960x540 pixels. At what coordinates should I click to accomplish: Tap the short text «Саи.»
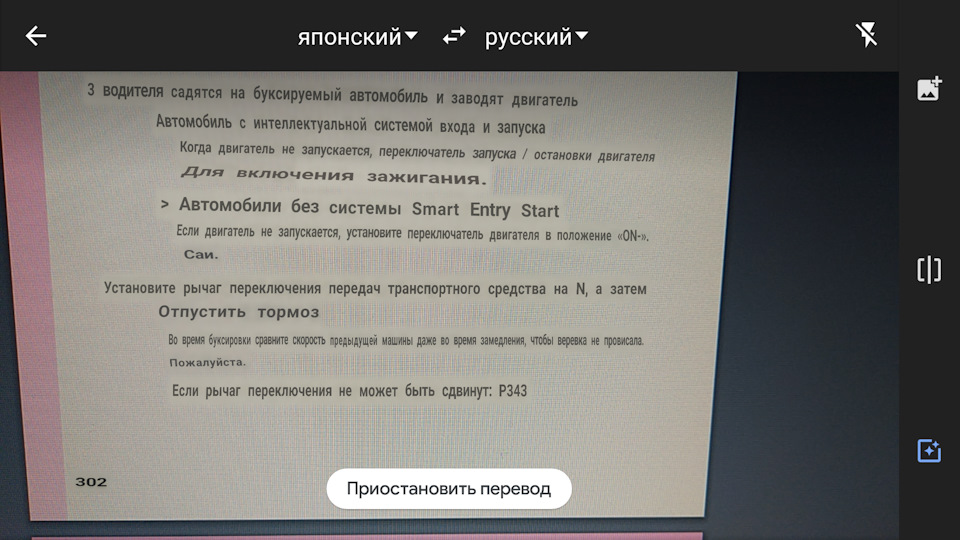coord(200,254)
